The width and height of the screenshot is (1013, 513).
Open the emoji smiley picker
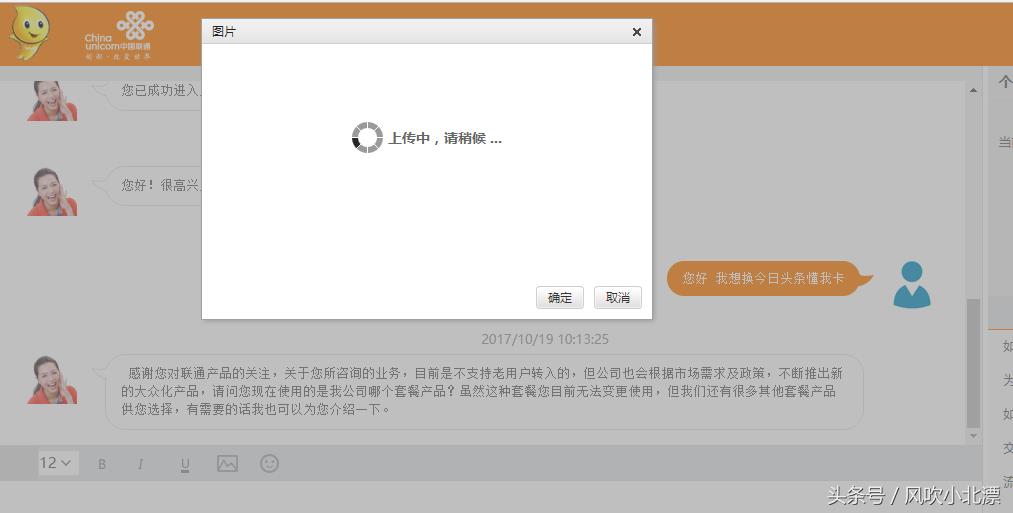pos(269,463)
